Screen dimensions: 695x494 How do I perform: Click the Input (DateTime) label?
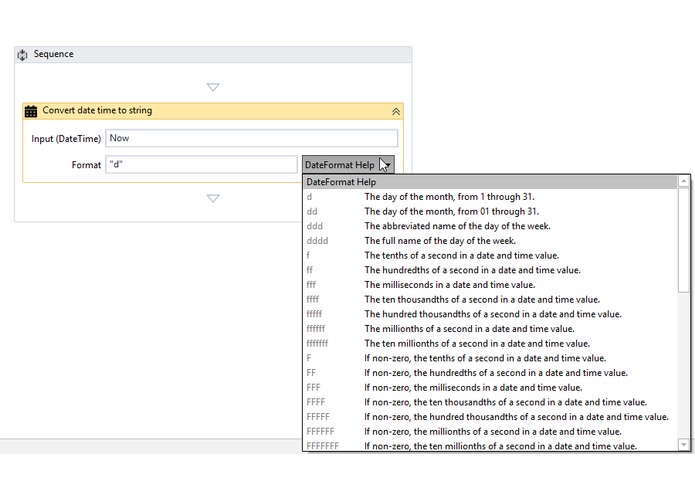(x=66, y=139)
